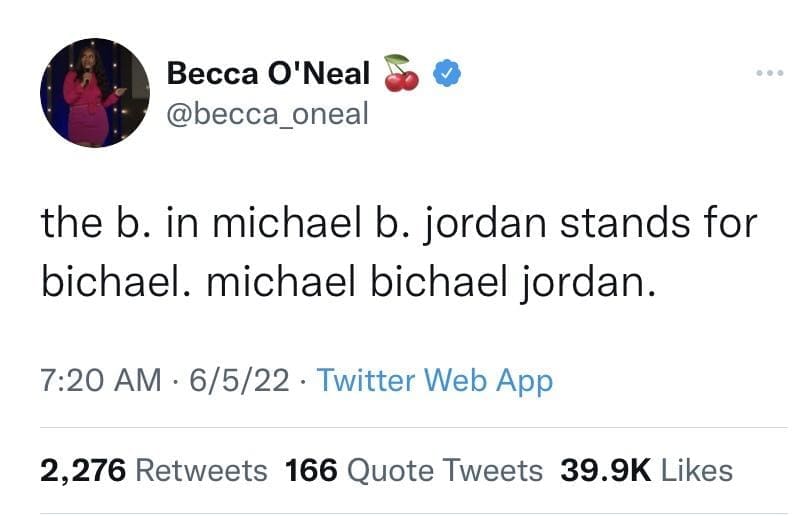This screenshot has width=812, height=516.
Task: Open Becca O'Neal's profile picture
Action: click(x=95, y=93)
